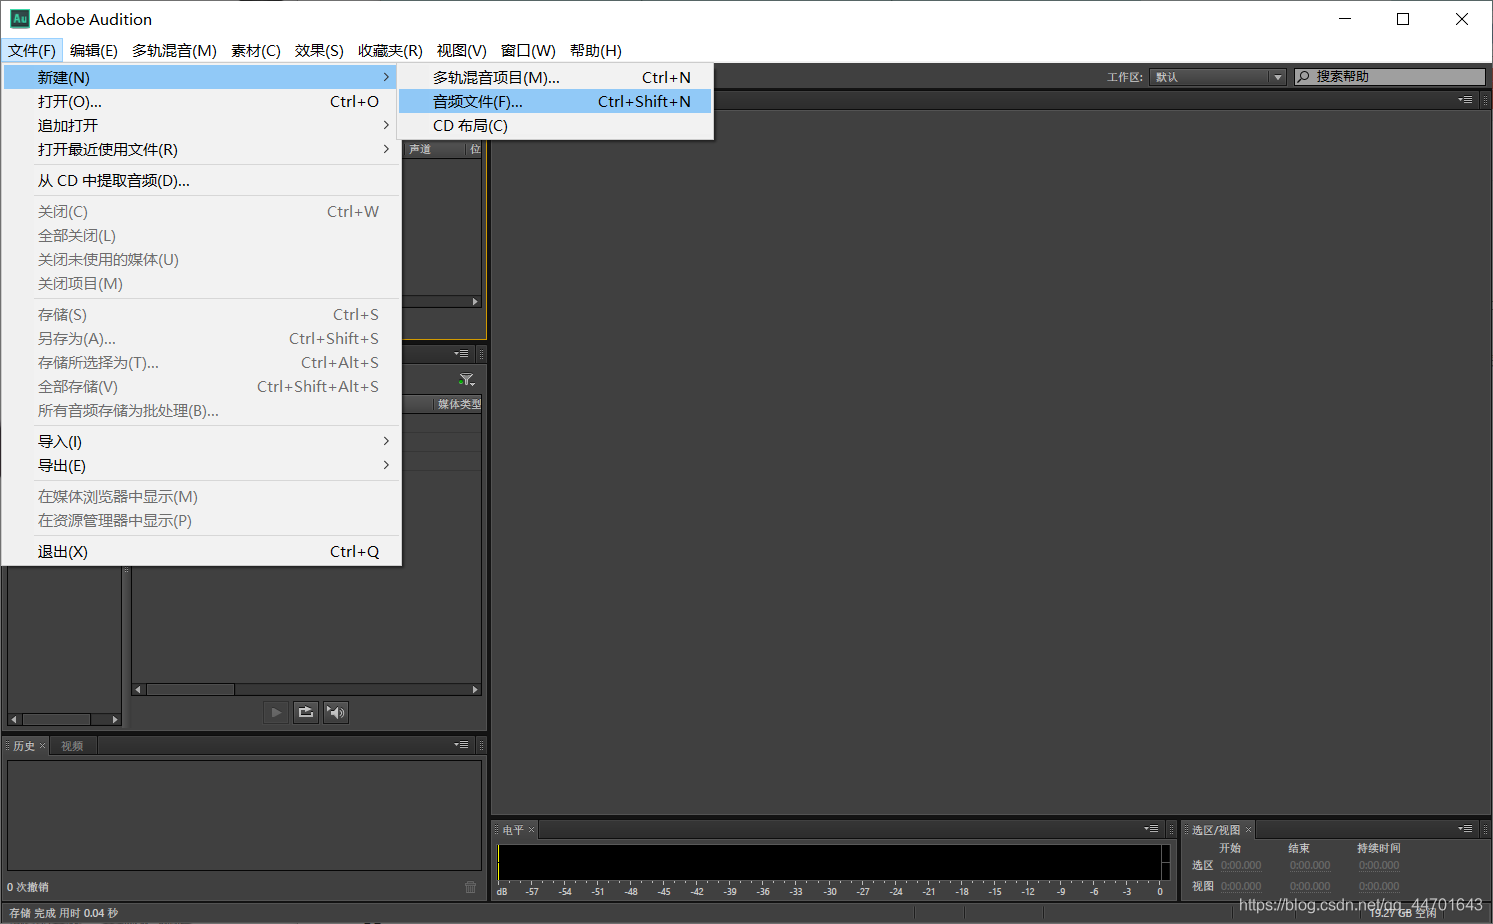The image size is (1493, 924).
Task: Click the level meter bar
Action: pyautogui.click(x=834, y=862)
